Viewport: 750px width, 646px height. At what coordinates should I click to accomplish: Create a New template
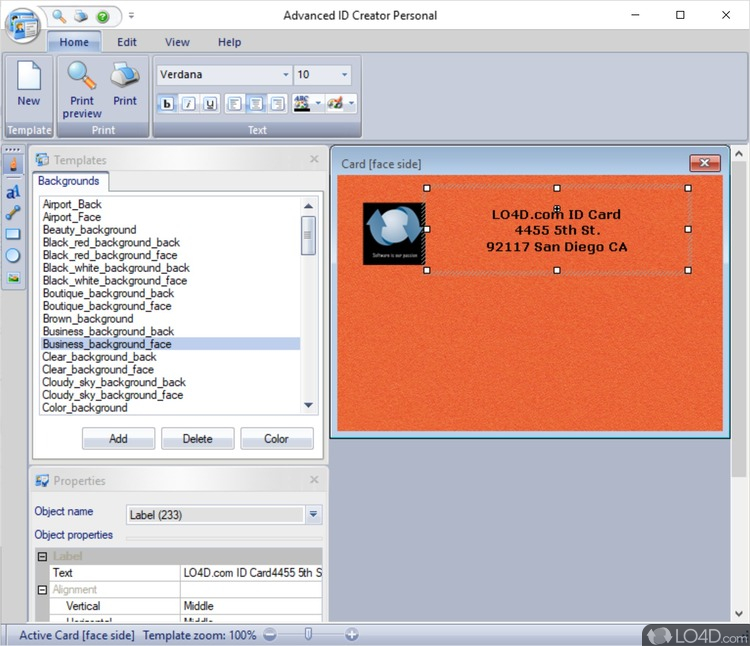tap(29, 84)
